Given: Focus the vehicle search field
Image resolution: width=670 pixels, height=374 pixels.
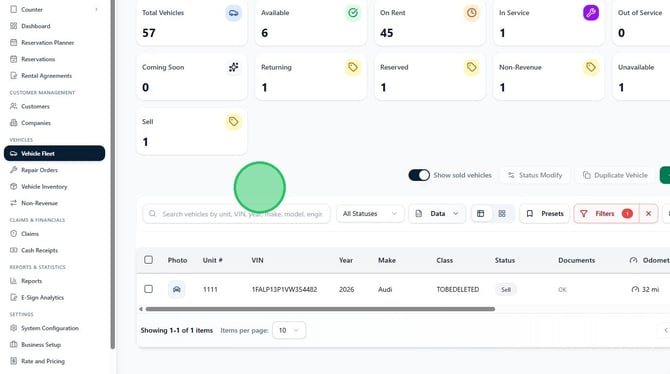Looking at the screenshot, I should click(x=236, y=214).
